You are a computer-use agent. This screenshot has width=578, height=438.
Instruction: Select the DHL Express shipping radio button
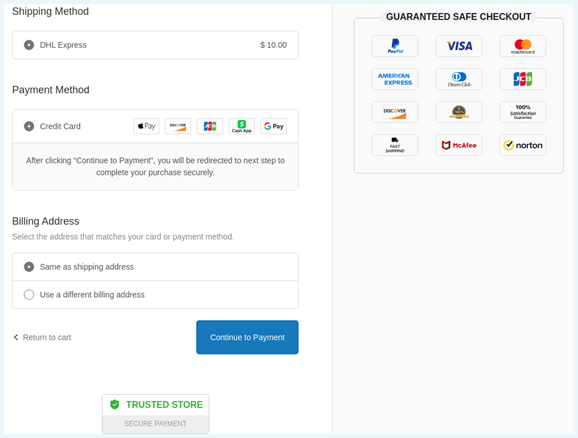tap(29, 45)
